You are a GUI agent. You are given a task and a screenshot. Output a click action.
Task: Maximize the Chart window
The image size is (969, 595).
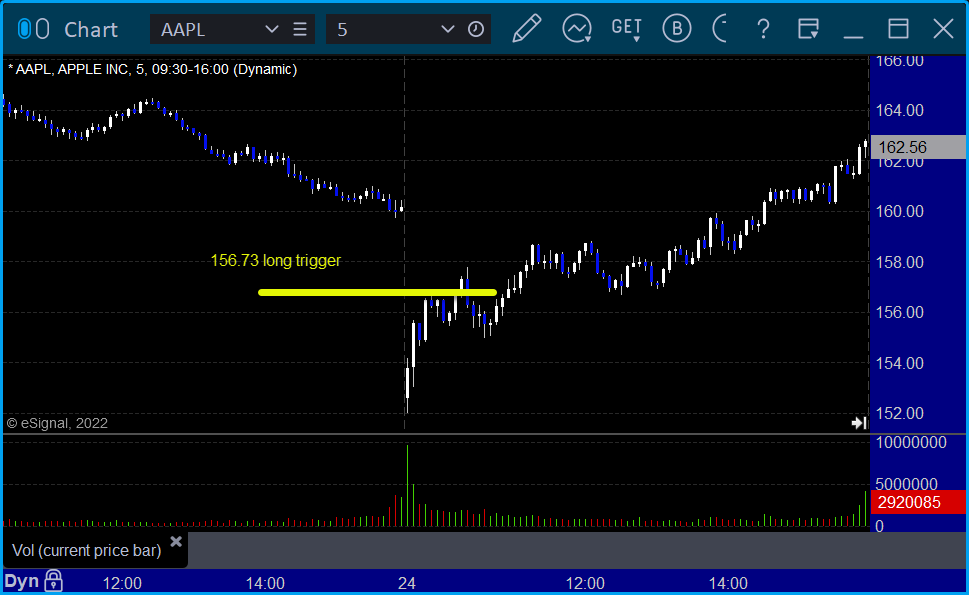[898, 29]
